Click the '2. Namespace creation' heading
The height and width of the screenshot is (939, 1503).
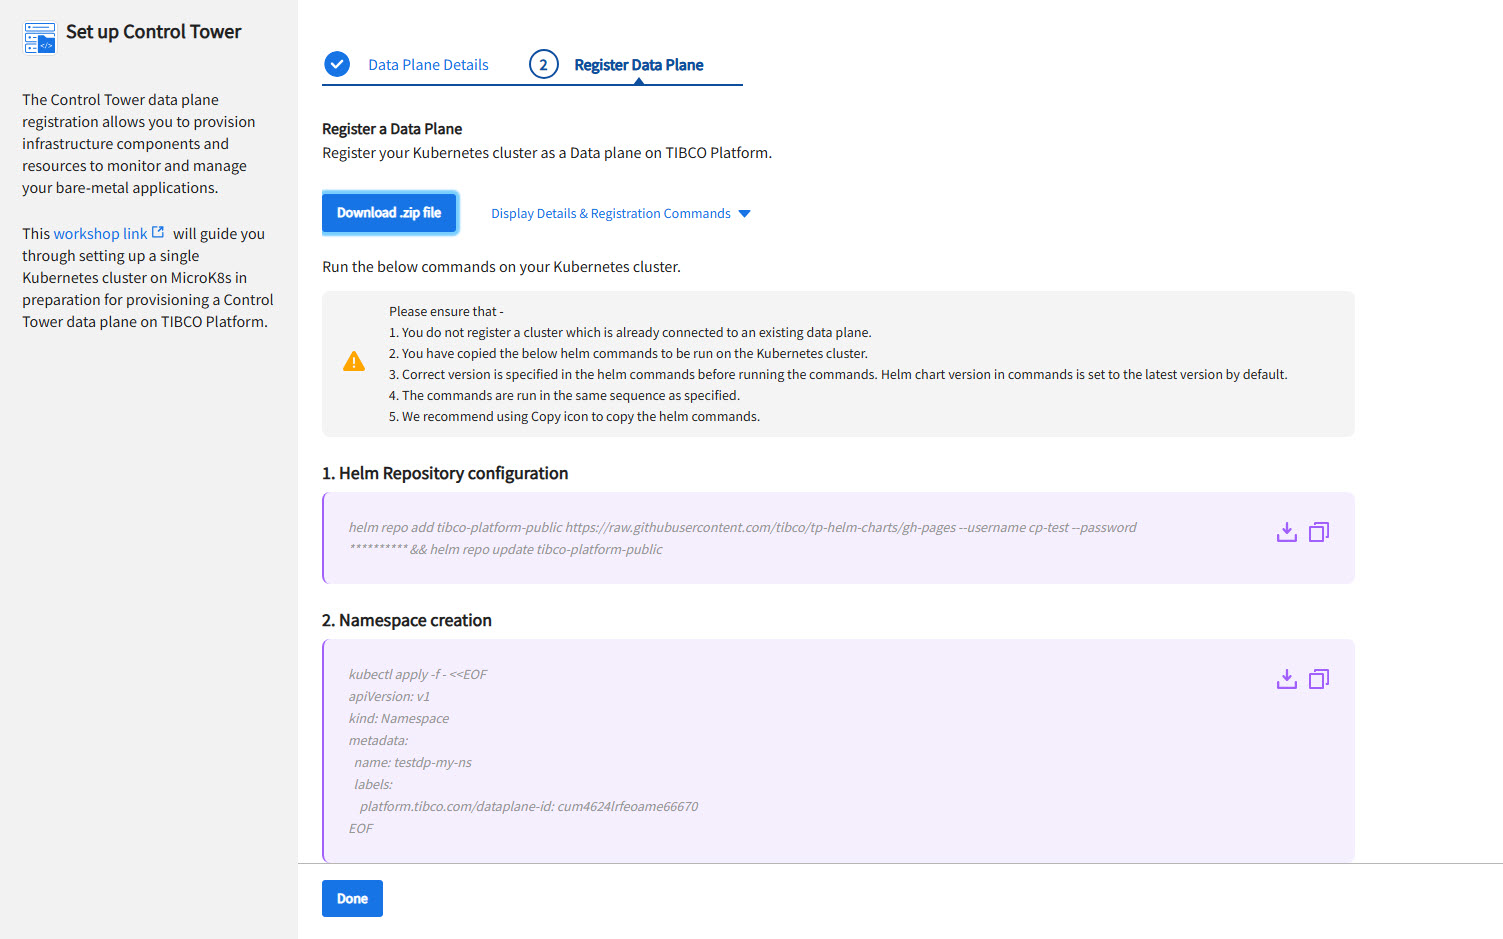[407, 620]
